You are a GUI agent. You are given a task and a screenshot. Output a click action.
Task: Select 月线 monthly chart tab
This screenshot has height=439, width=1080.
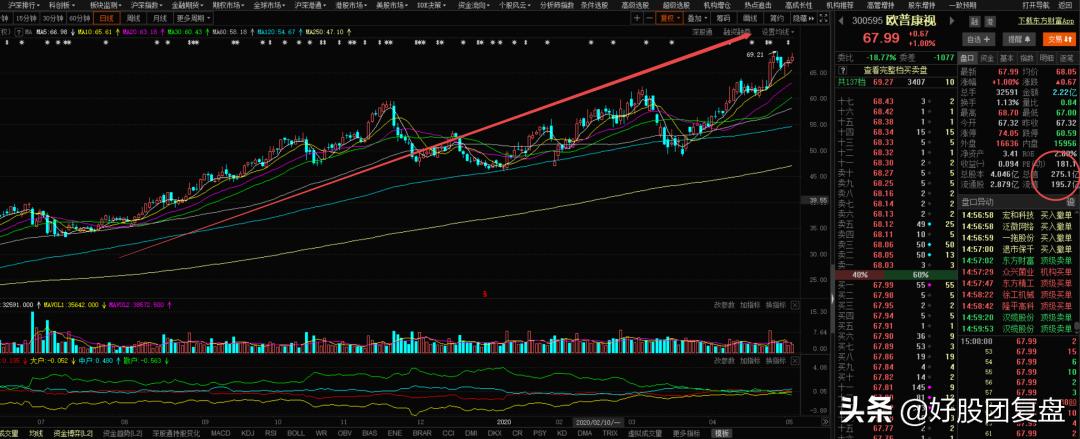160,19
